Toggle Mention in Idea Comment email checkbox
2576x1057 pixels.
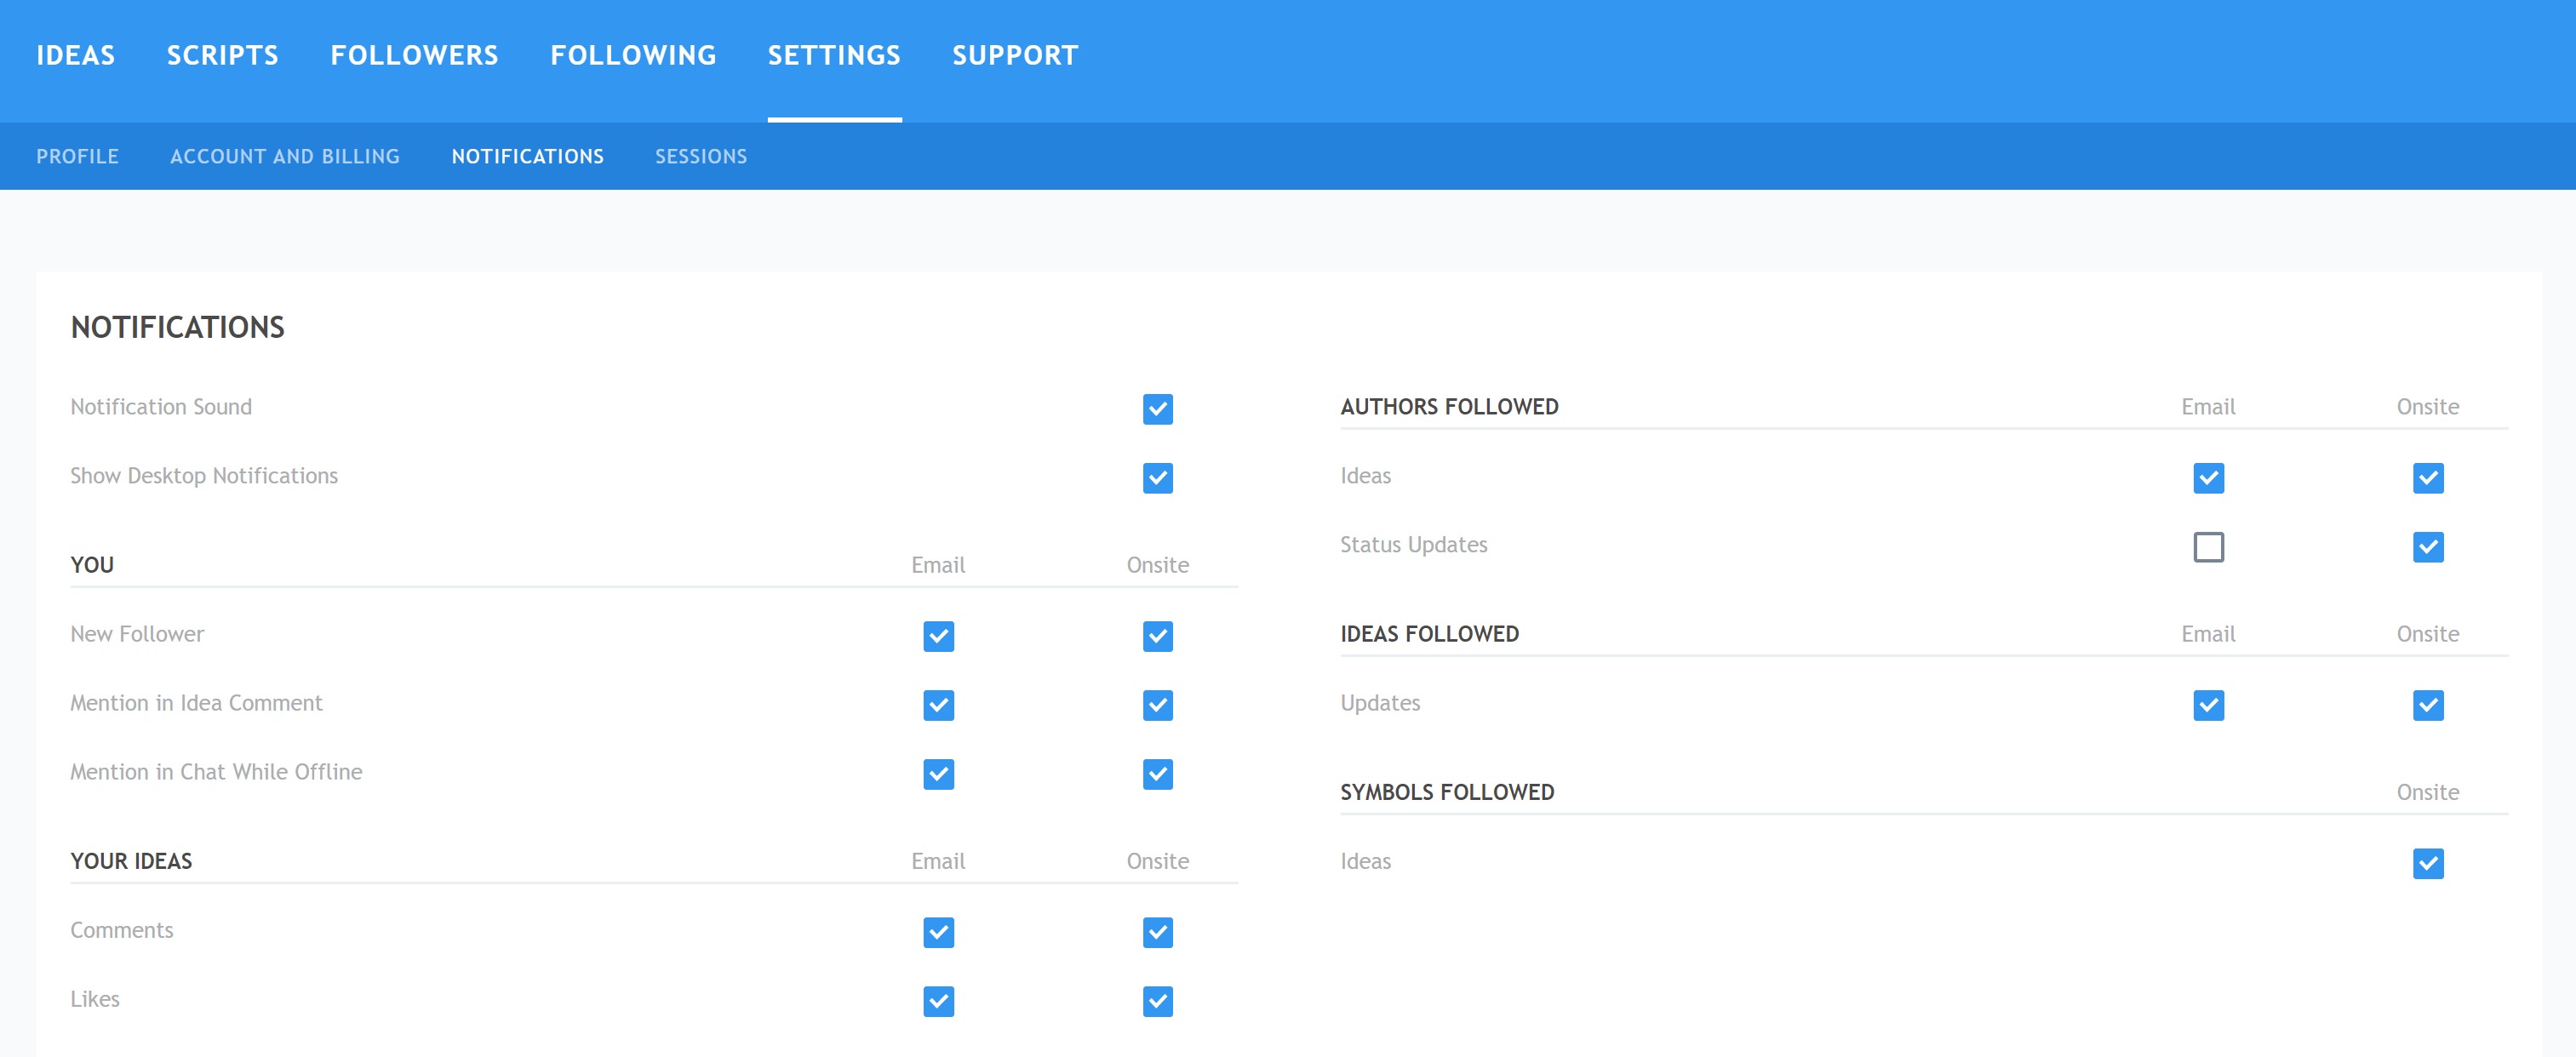938,705
